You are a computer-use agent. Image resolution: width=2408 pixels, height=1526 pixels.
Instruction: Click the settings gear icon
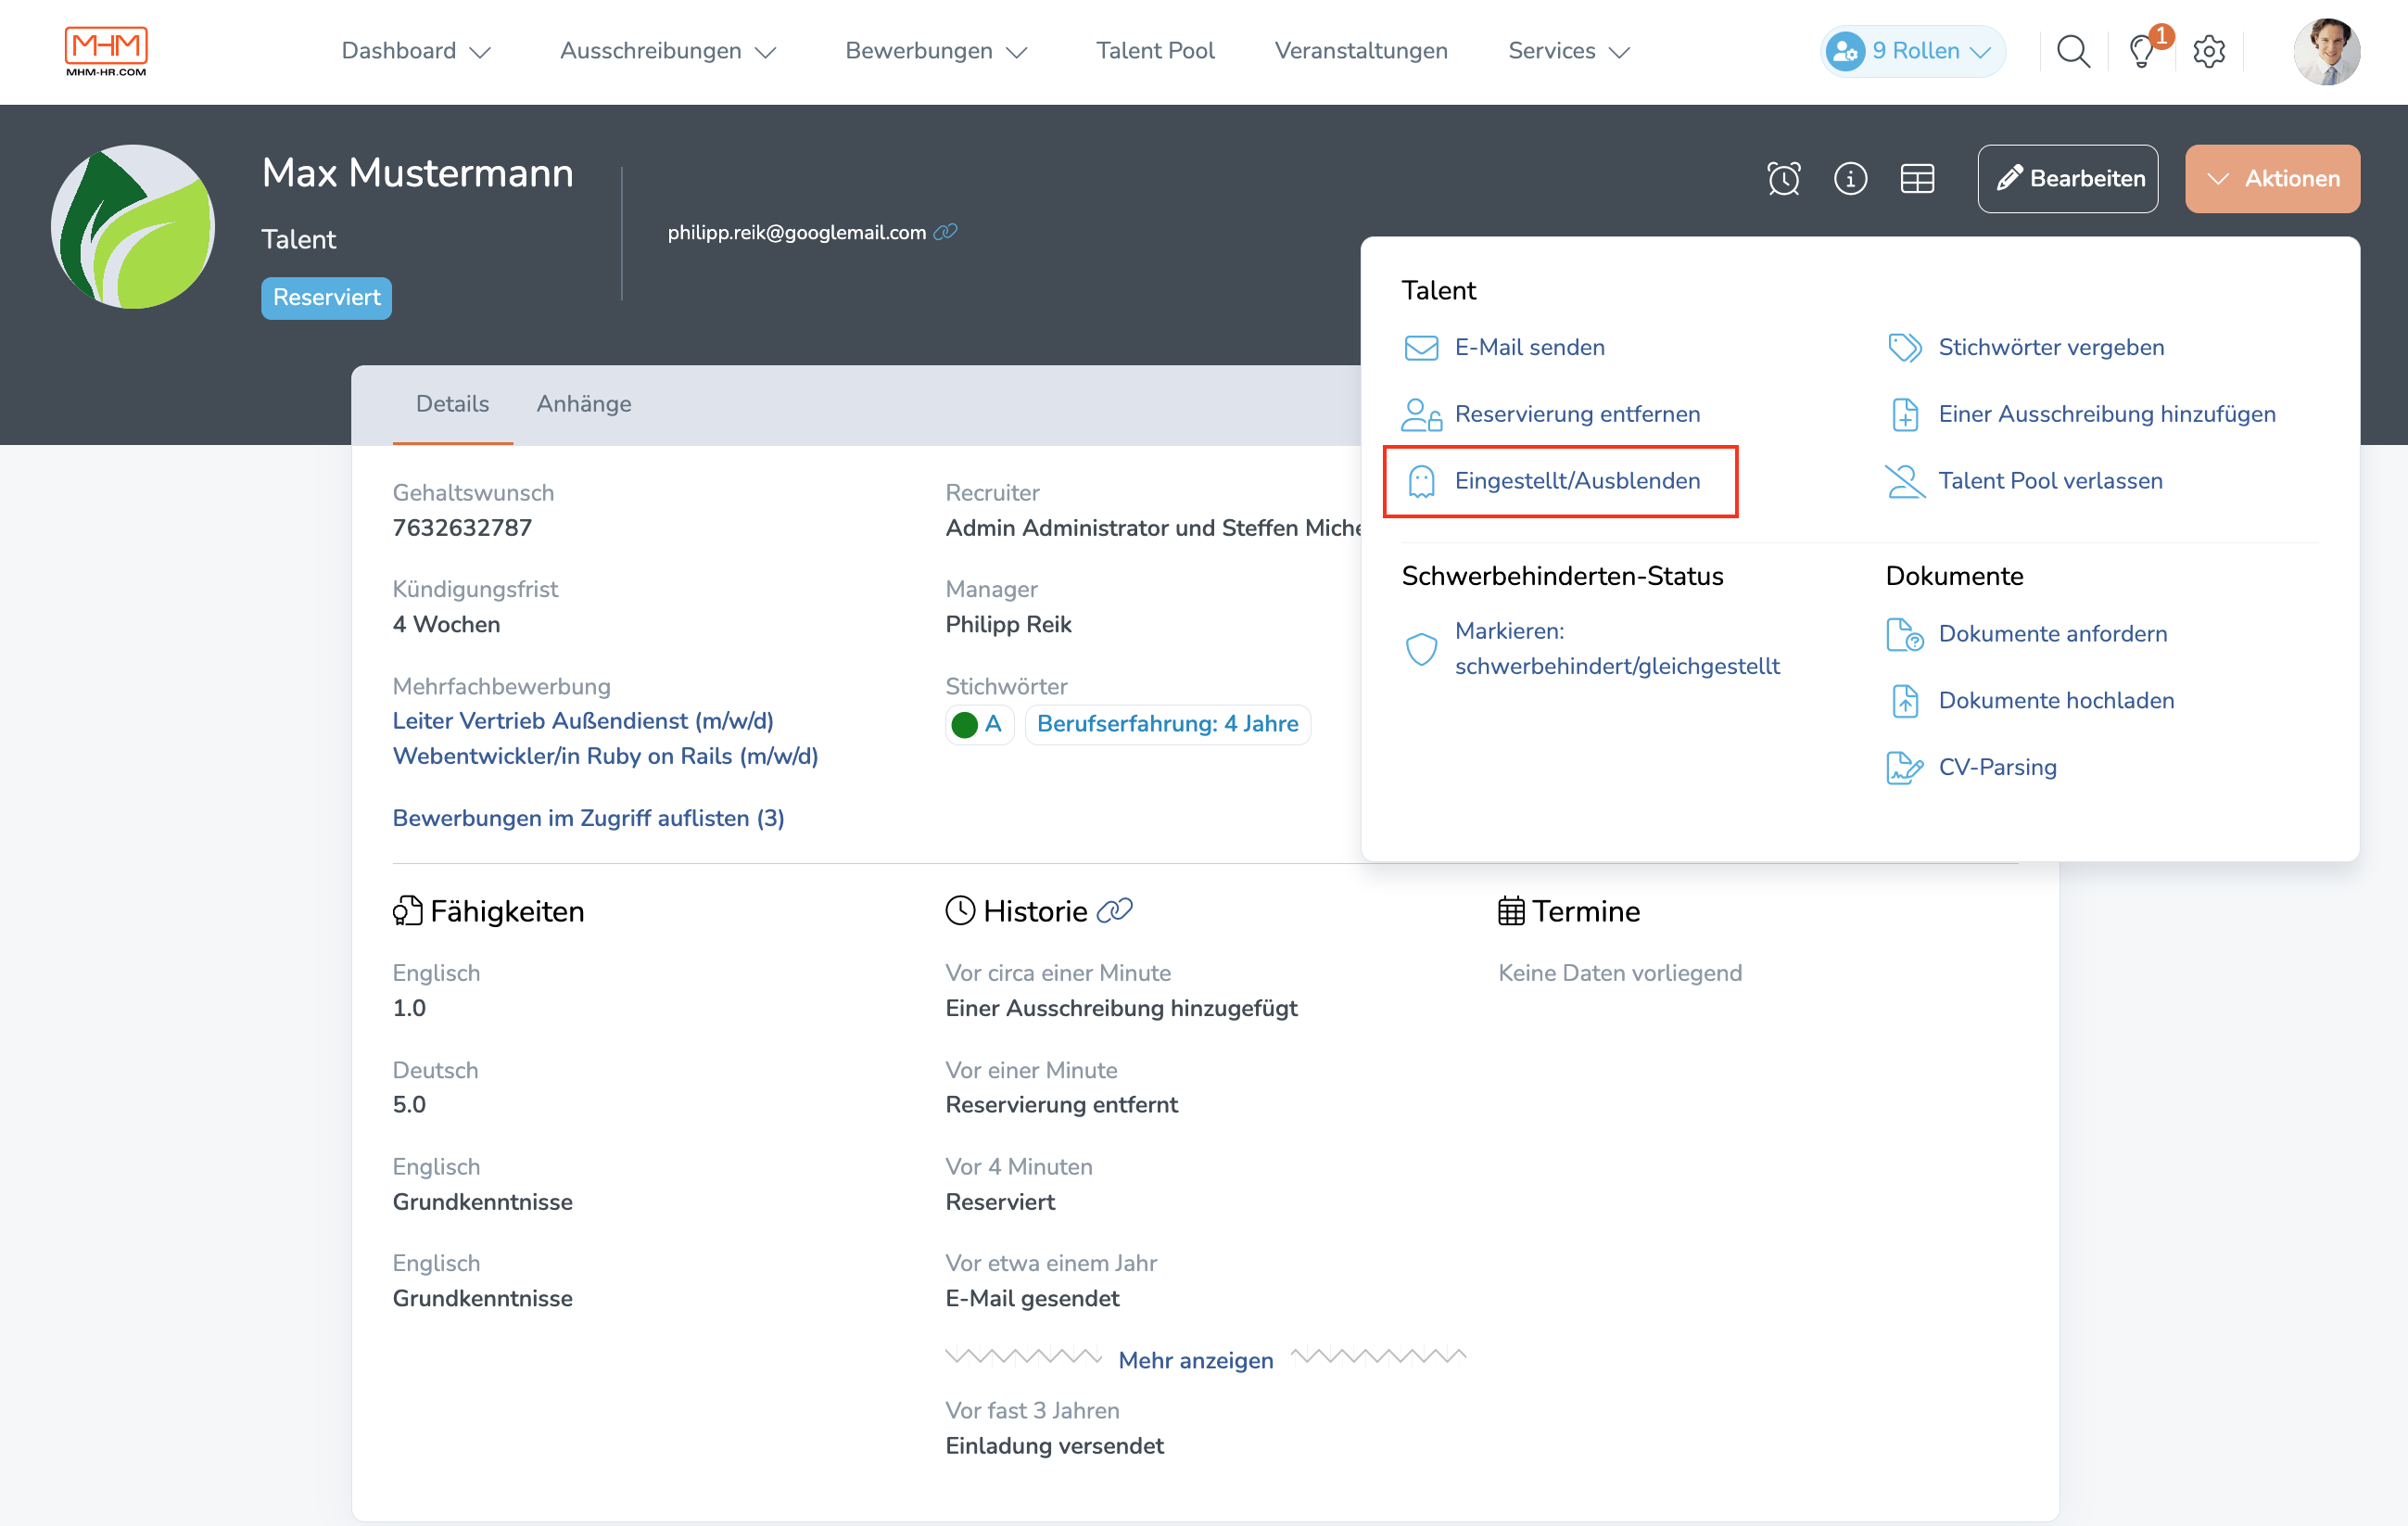pyautogui.click(x=2208, y=51)
